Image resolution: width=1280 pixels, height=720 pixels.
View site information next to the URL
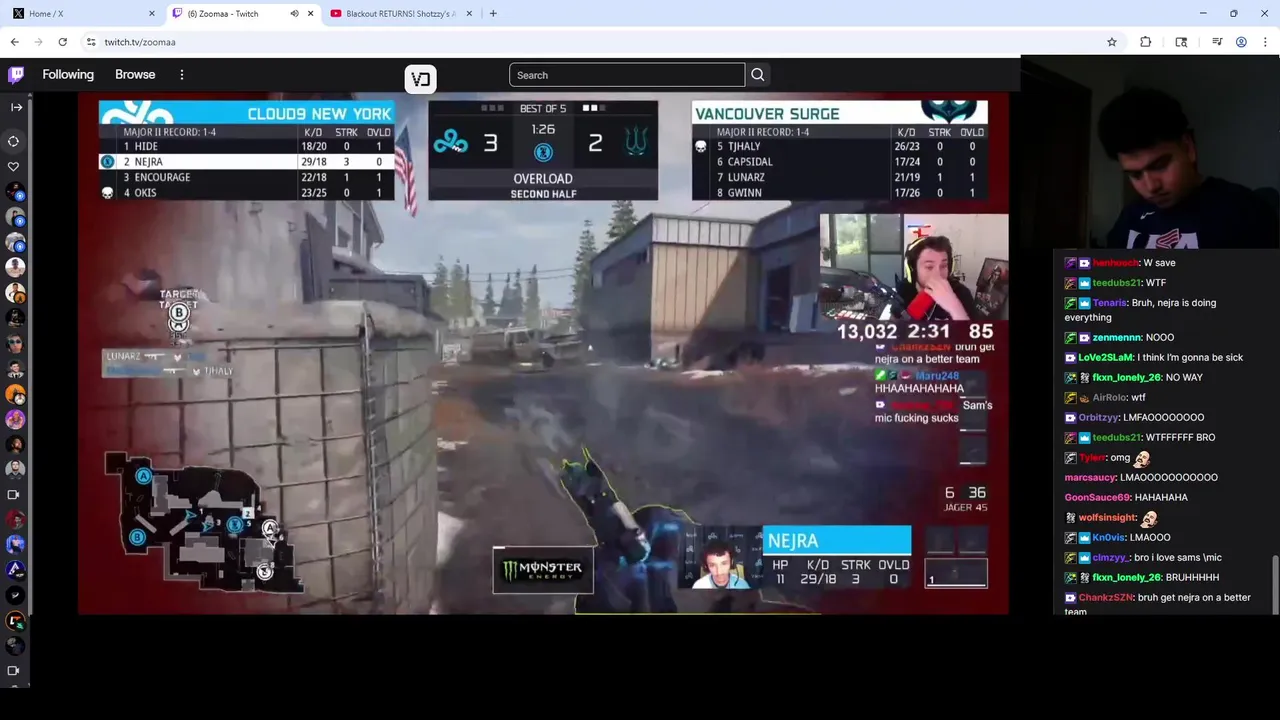point(91,42)
